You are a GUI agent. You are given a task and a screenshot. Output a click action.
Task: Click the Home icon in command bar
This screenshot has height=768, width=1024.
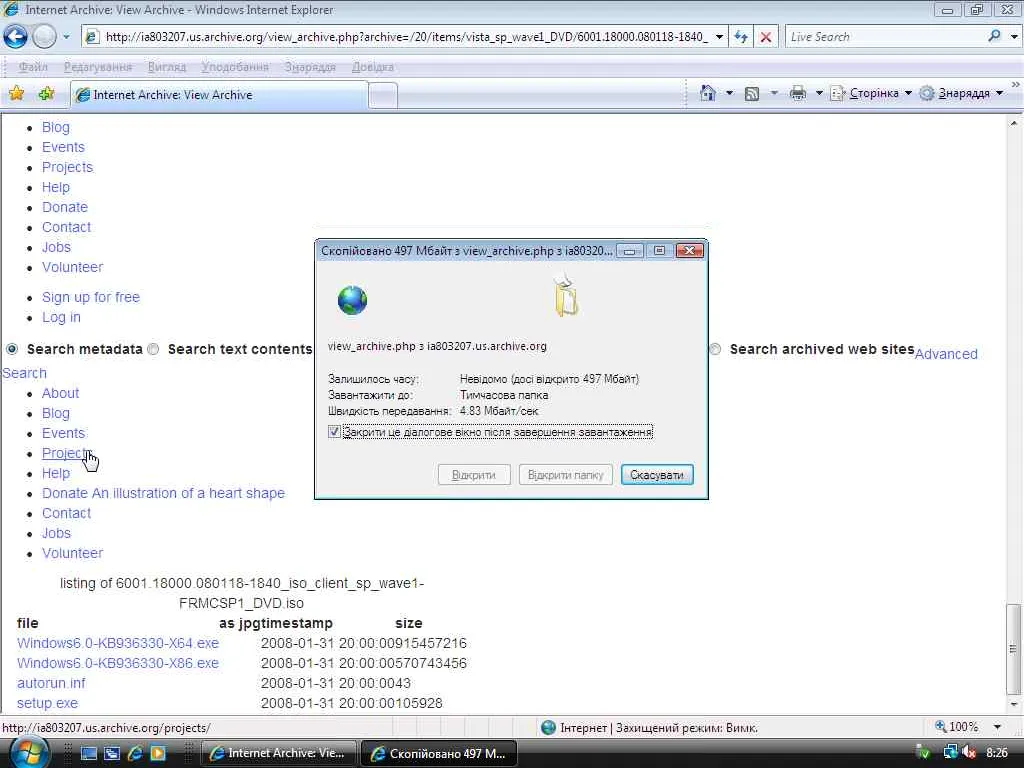707,93
